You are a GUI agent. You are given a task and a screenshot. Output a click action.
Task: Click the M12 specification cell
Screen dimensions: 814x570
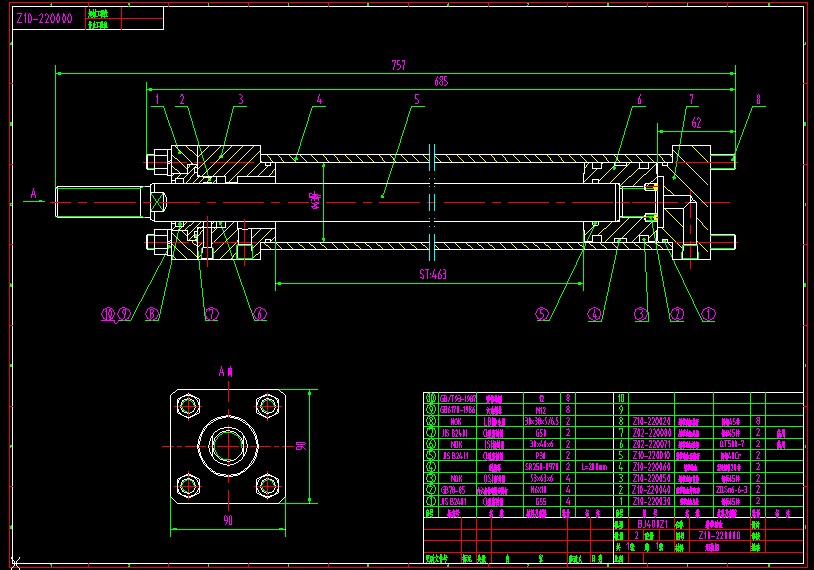click(x=541, y=410)
